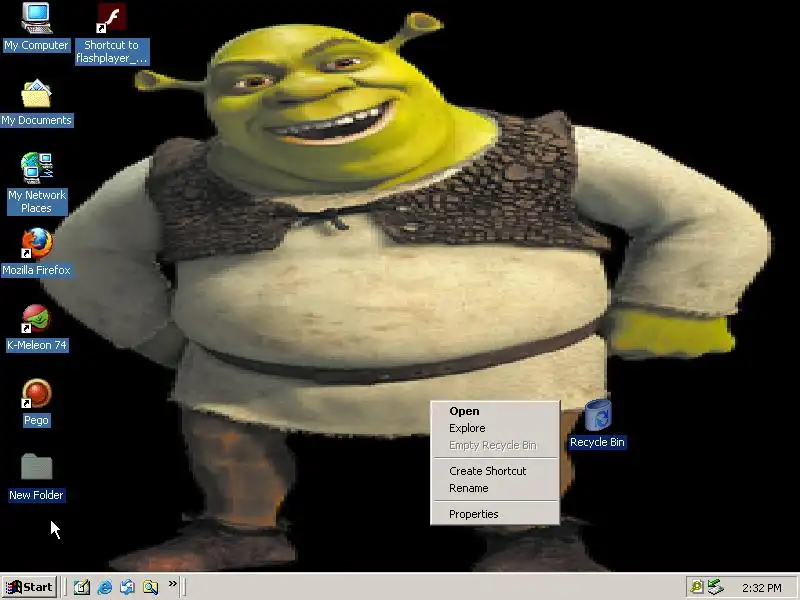
Task: Expand the quick launch overflow chevron
Action: click(173, 583)
